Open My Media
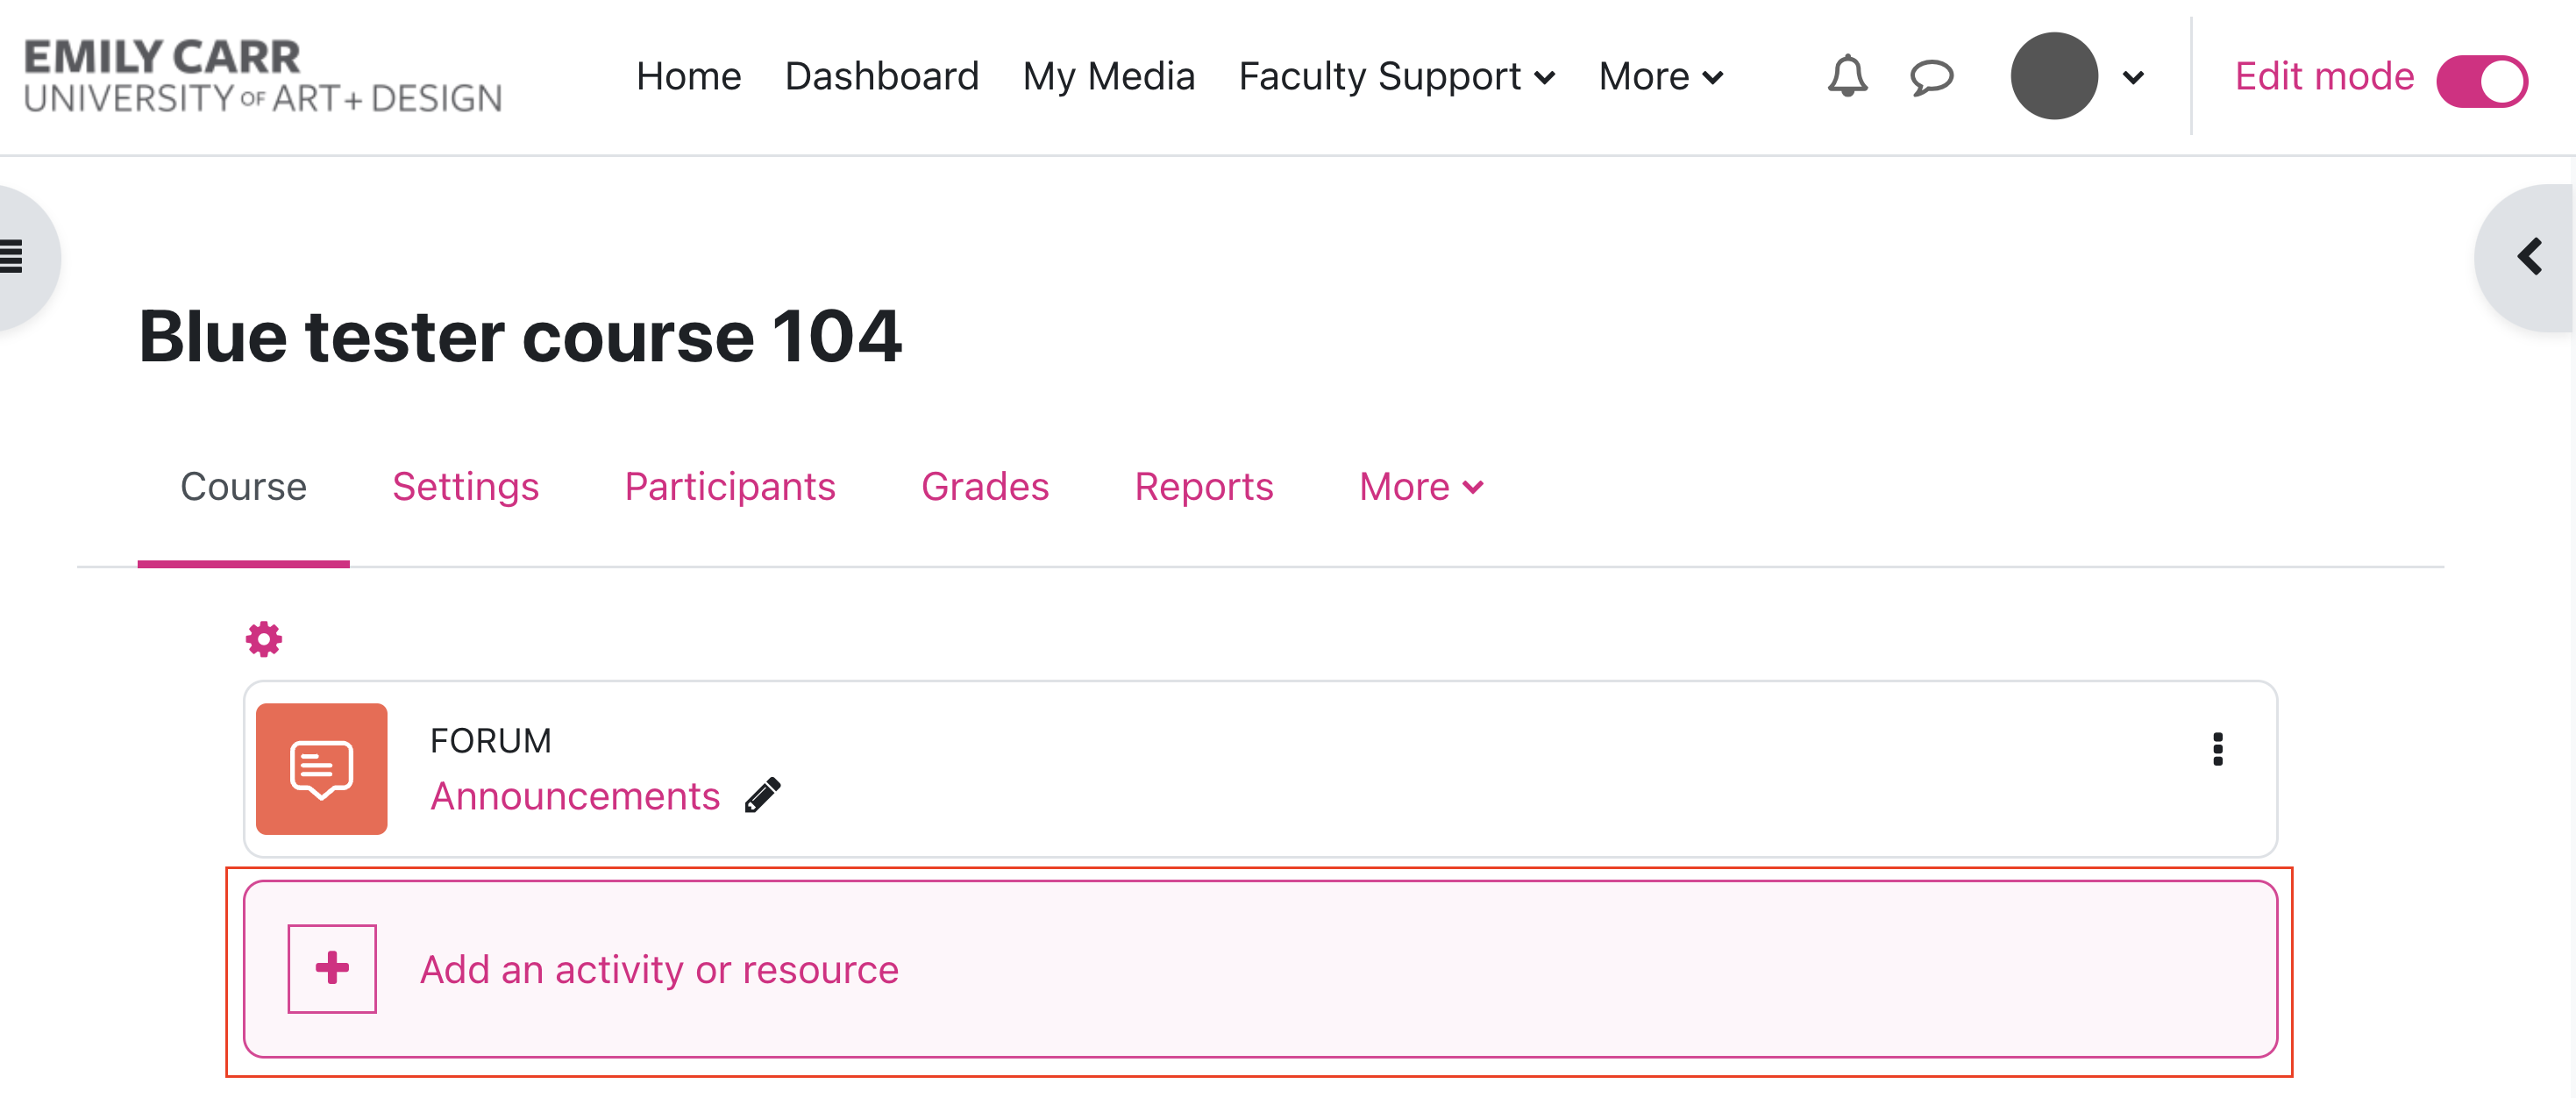The width and height of the screenshot is (2576, 1098). [x=1108, y=76]
